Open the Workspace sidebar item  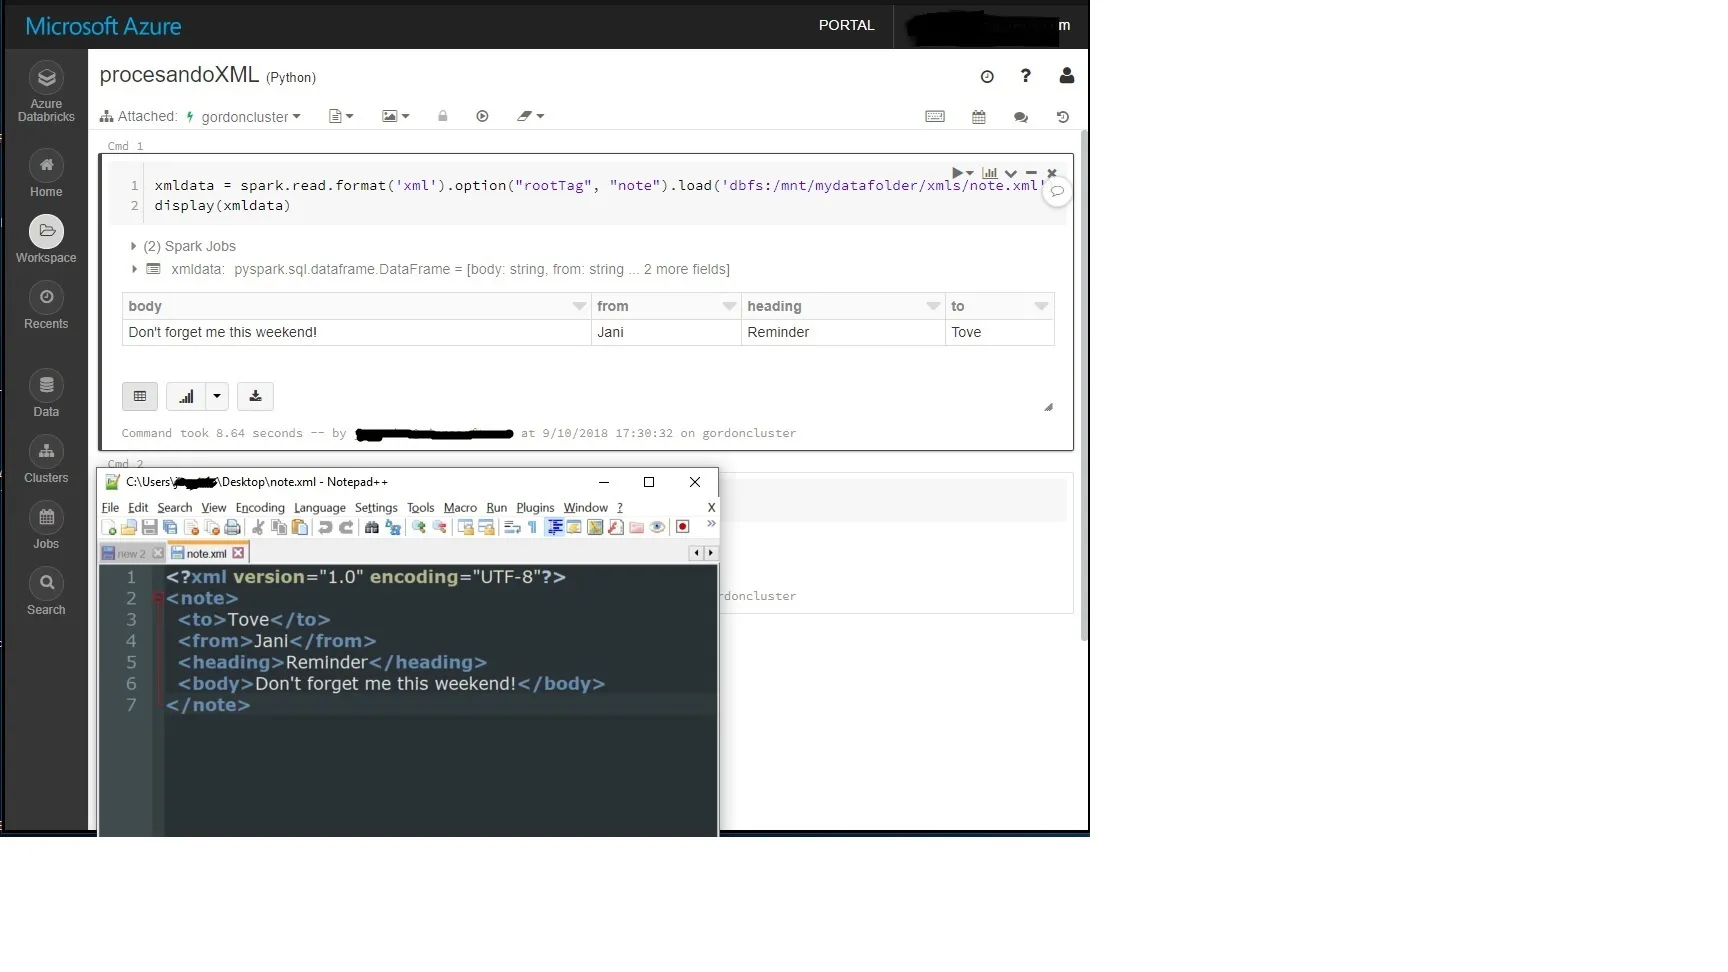point(46,240)
